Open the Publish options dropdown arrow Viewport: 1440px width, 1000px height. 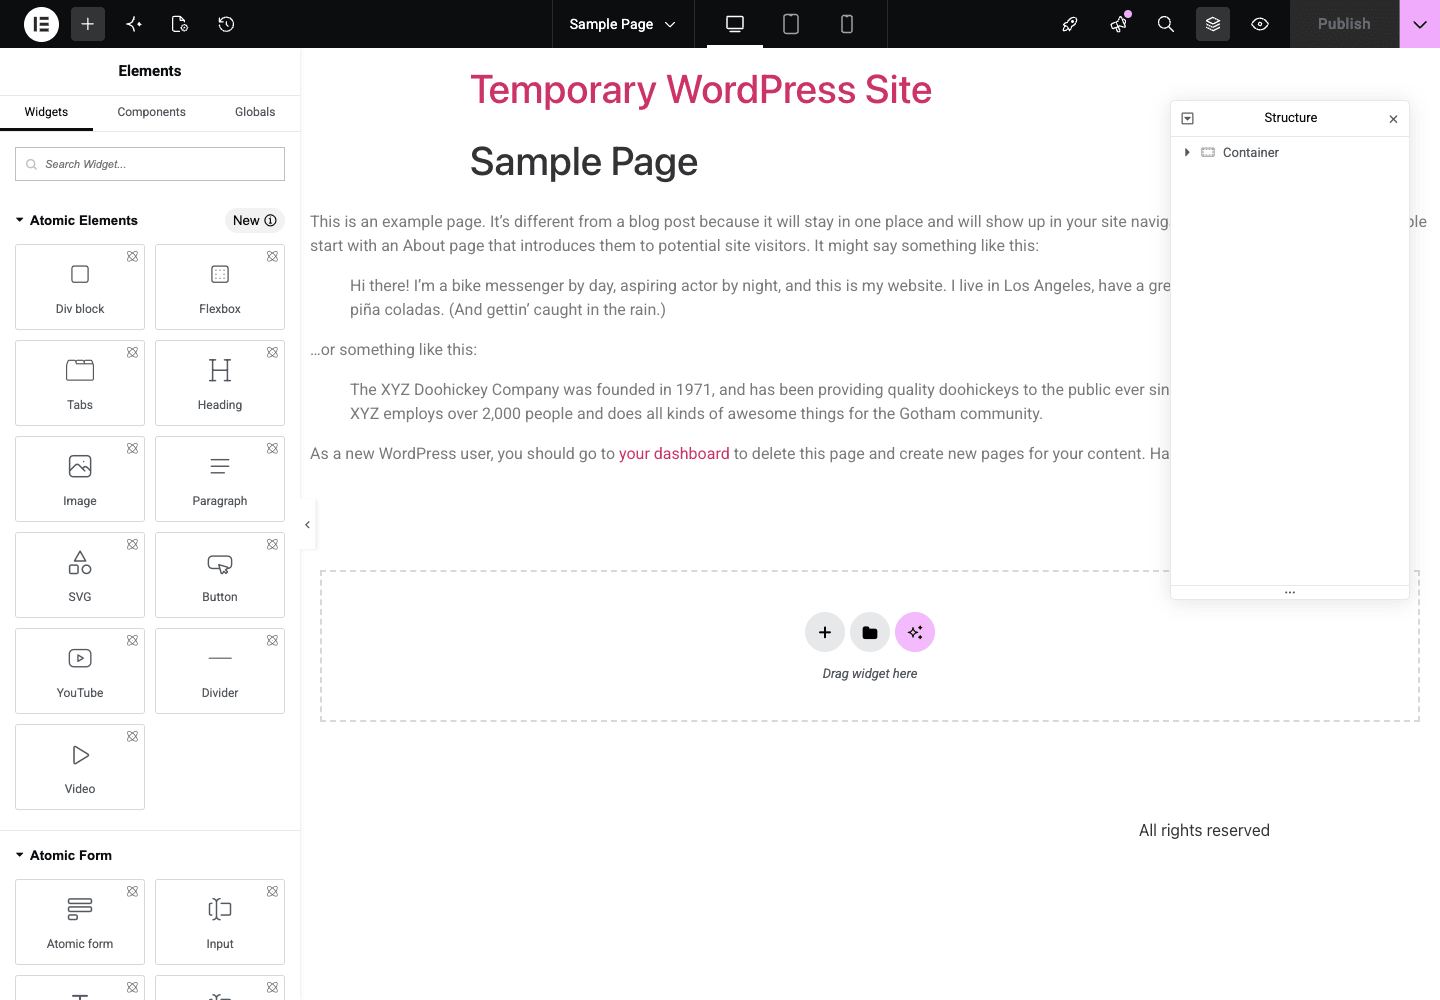[1420, 24]
